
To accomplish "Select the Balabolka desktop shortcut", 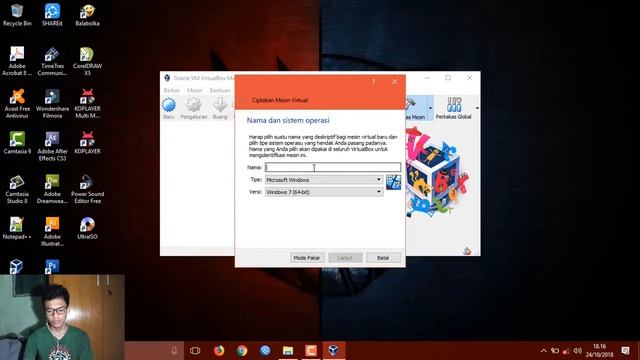I will pos(87,15).
